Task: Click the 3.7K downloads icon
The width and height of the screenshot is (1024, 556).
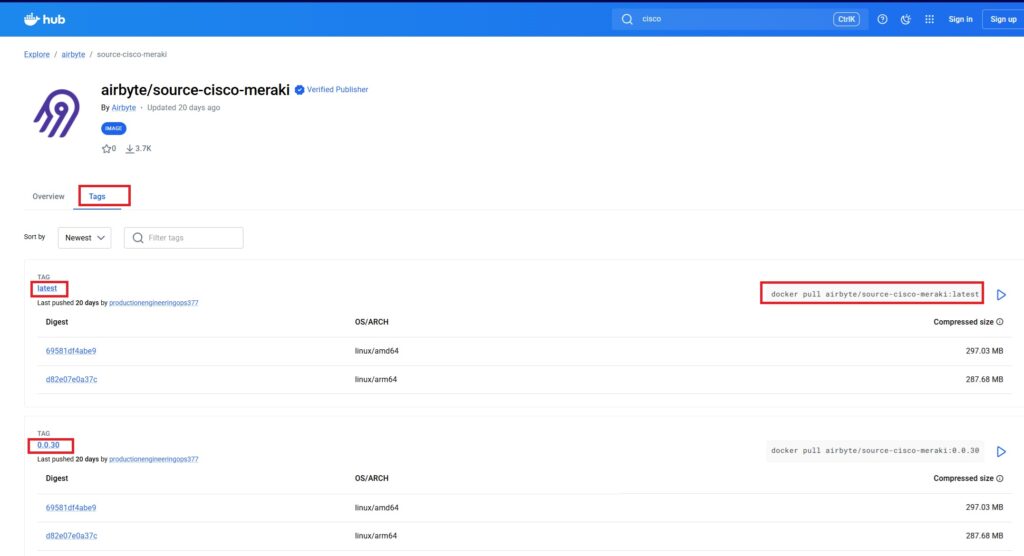Action: [x=130, y=149]
